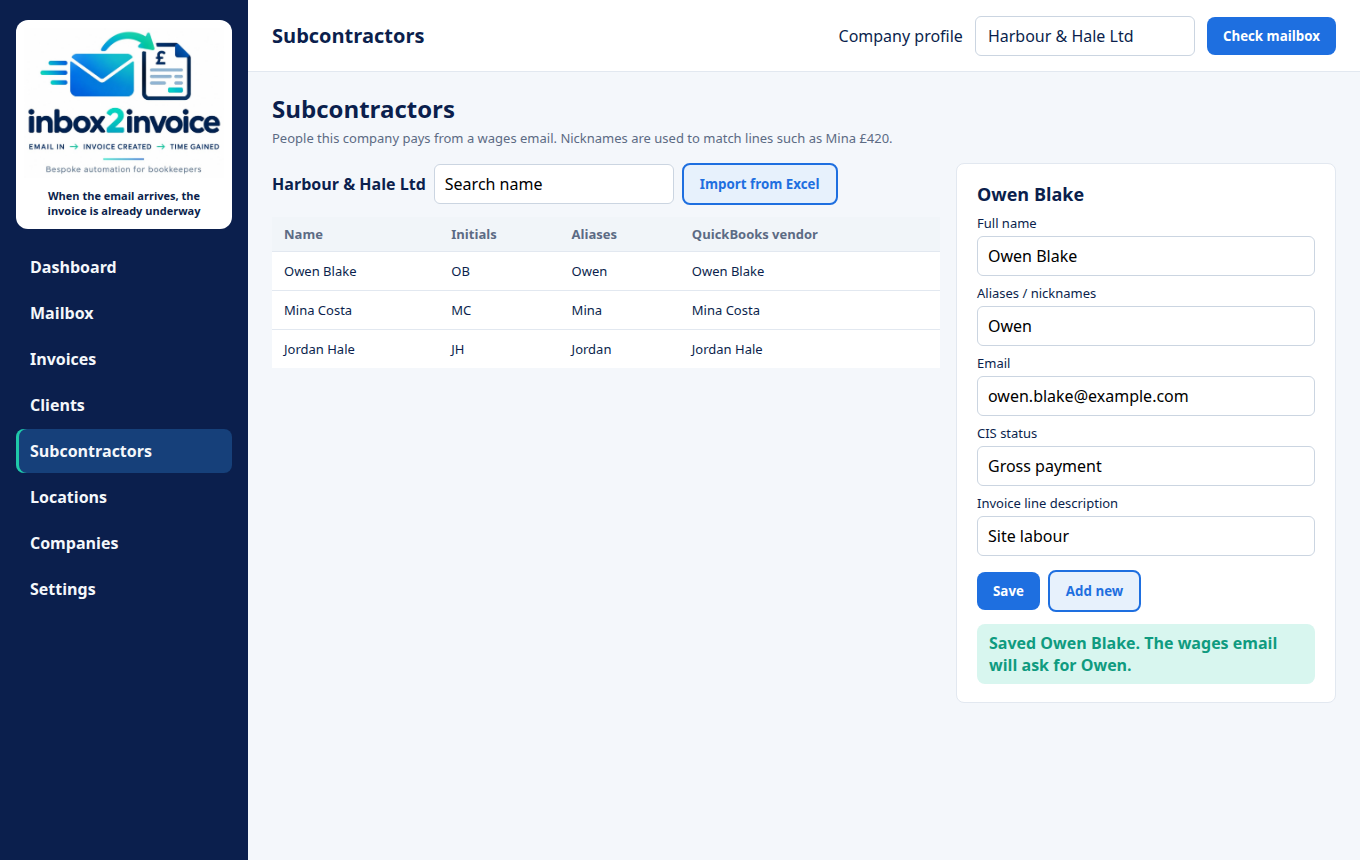This screenshot has height=860, width=1360.
Task: Click into the Email field
Action: pyautogui.click(x=1146, y=396)
